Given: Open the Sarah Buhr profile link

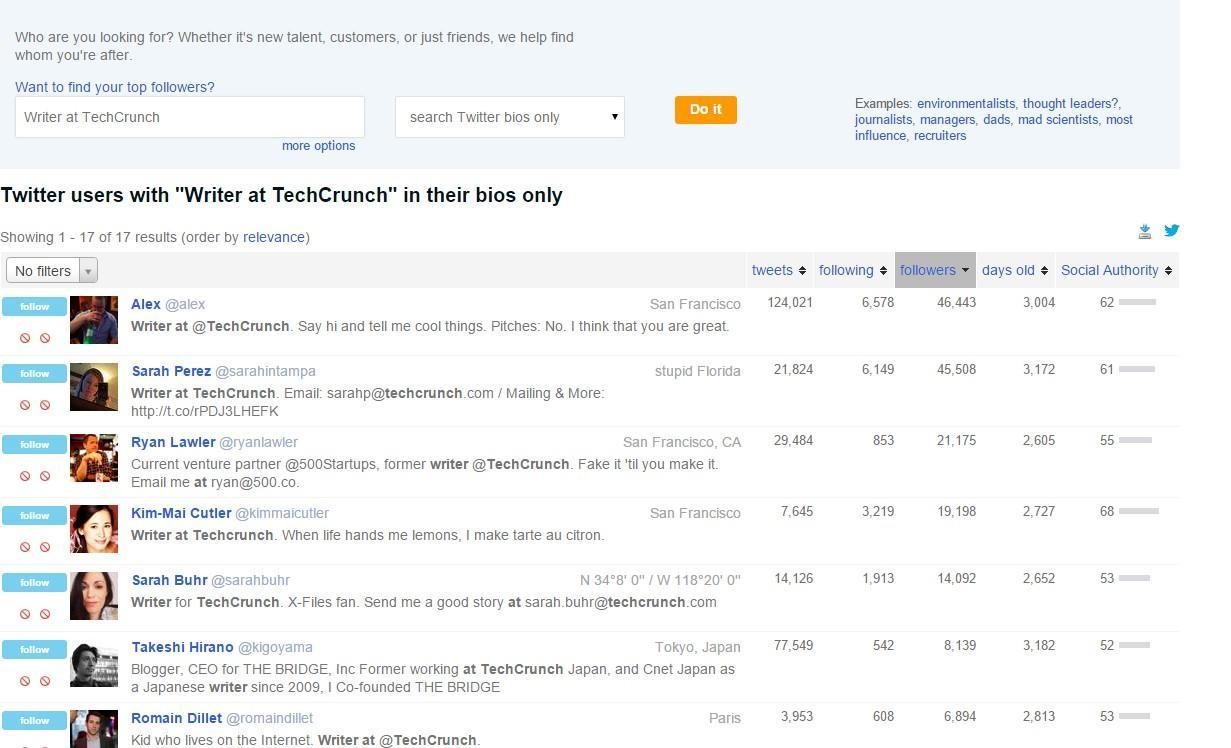Looking at the screenshot, I should 169,580.
